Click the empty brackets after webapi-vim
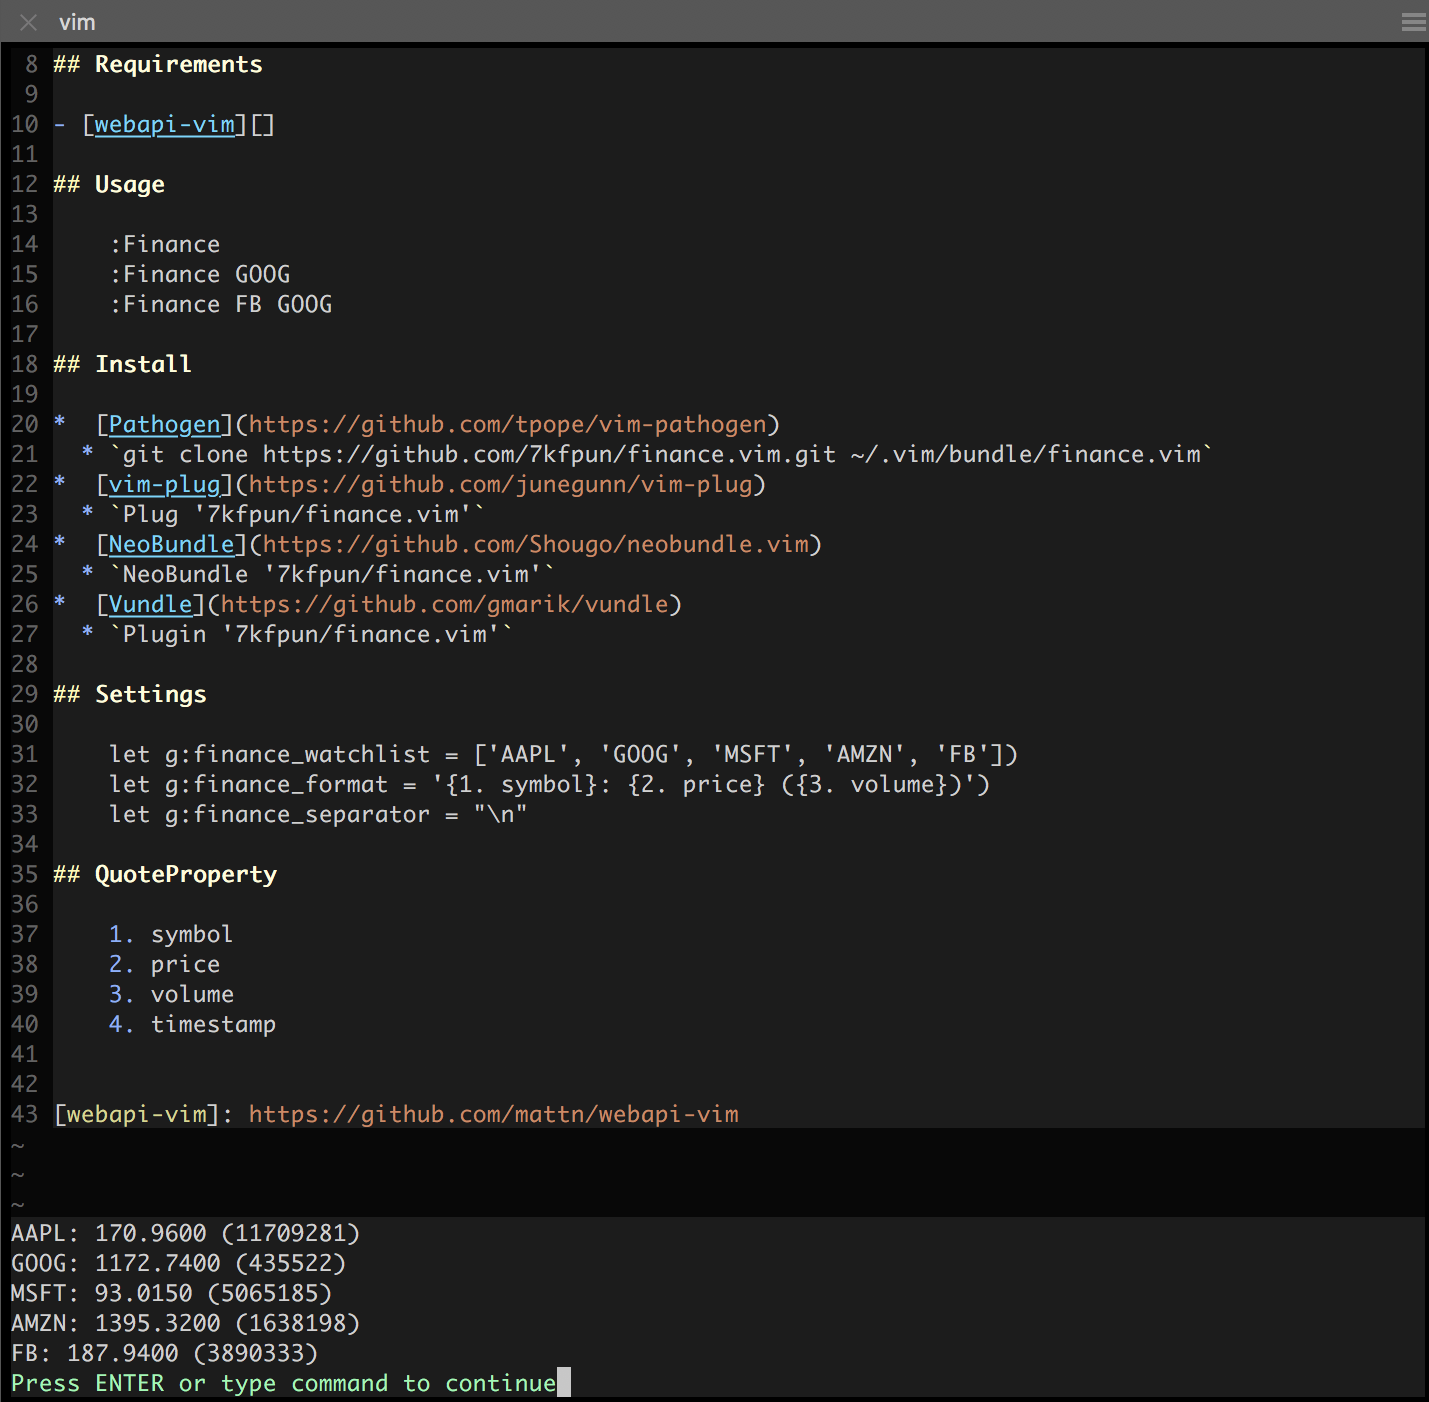 click(x=263, y=125)
